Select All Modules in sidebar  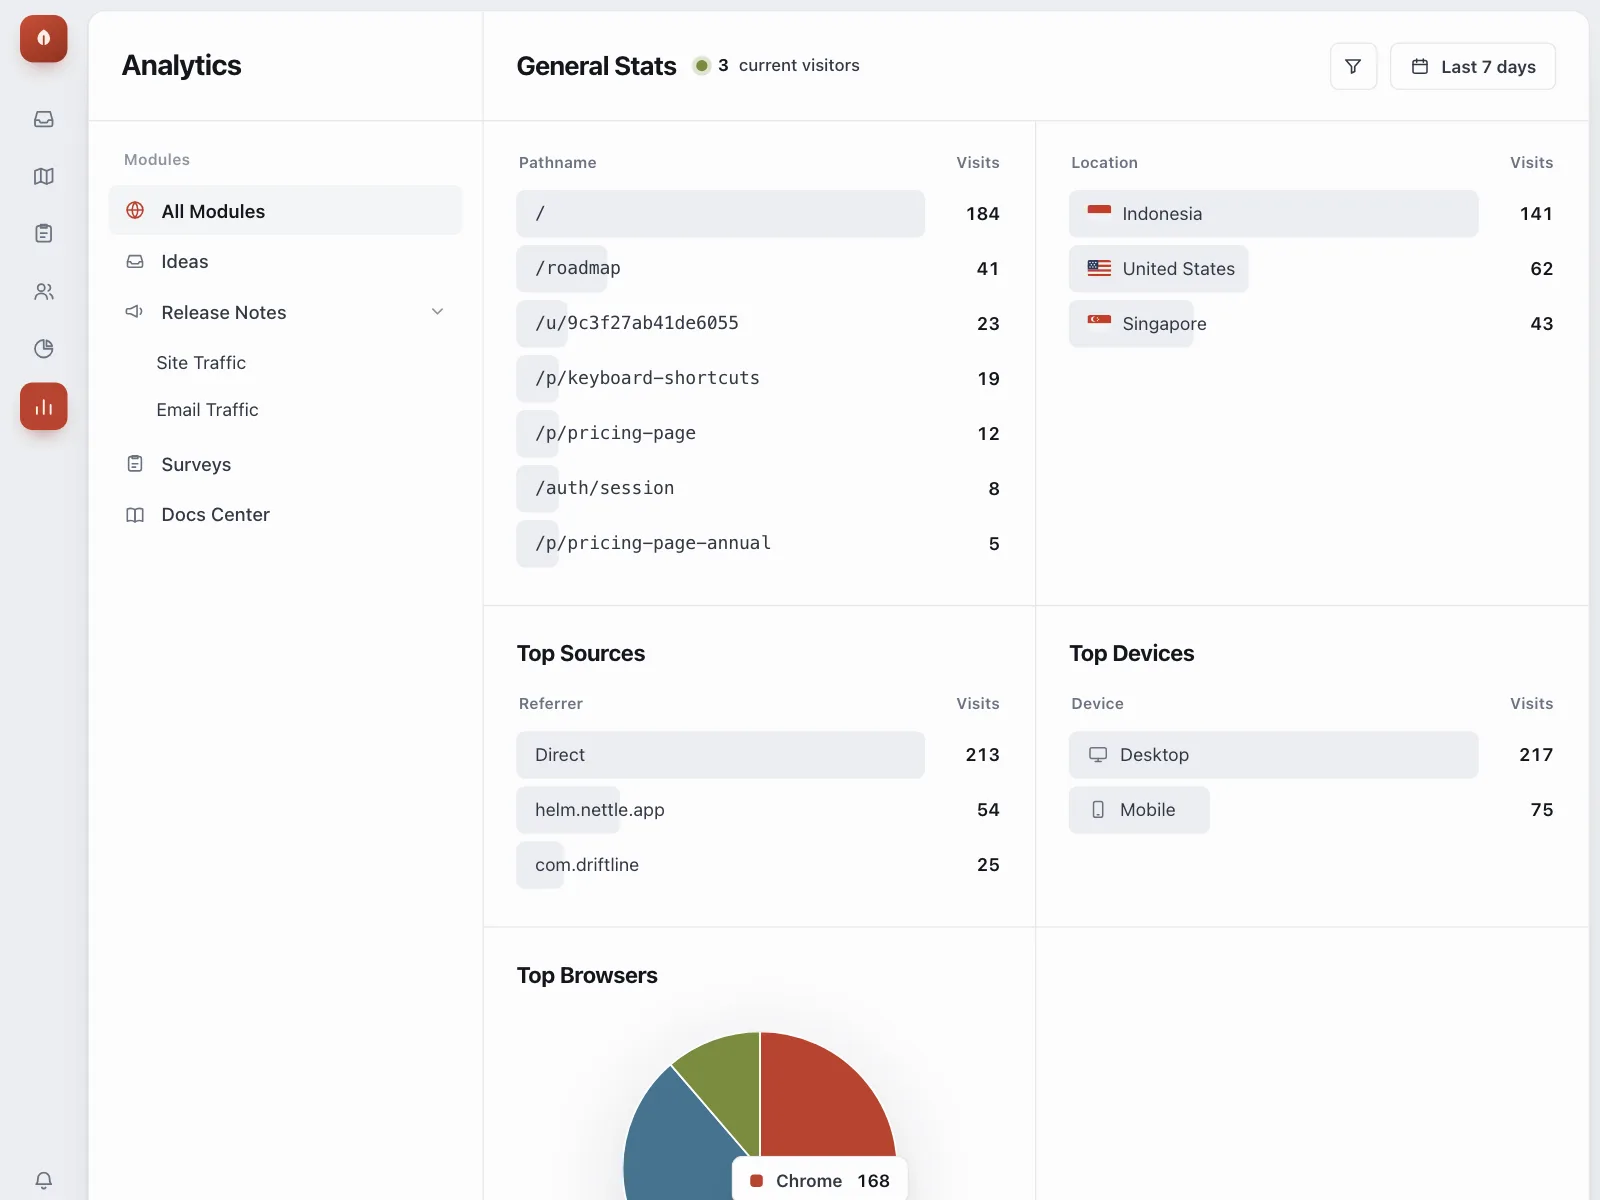click(285, 211)
